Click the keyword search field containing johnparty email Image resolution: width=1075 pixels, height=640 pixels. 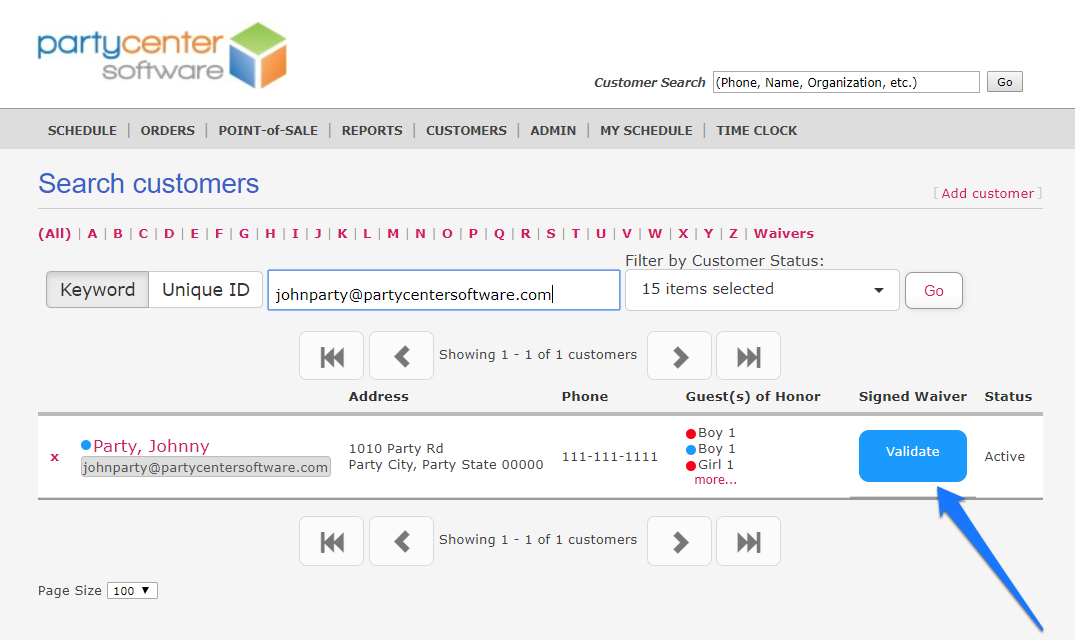[444, 290]
